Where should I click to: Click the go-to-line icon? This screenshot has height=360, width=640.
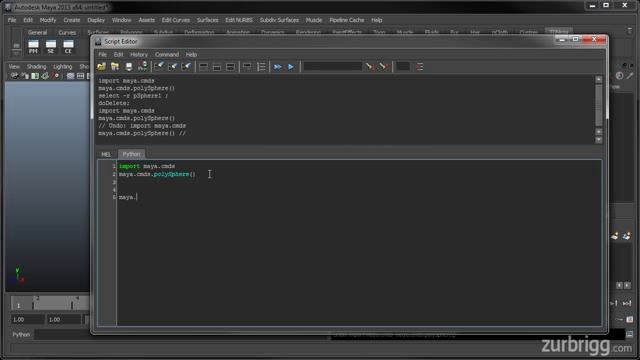(420, 67)
